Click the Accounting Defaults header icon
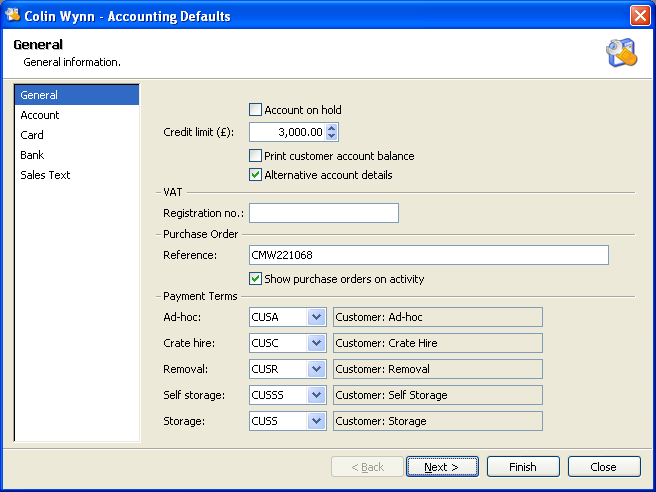 (621, 52)
